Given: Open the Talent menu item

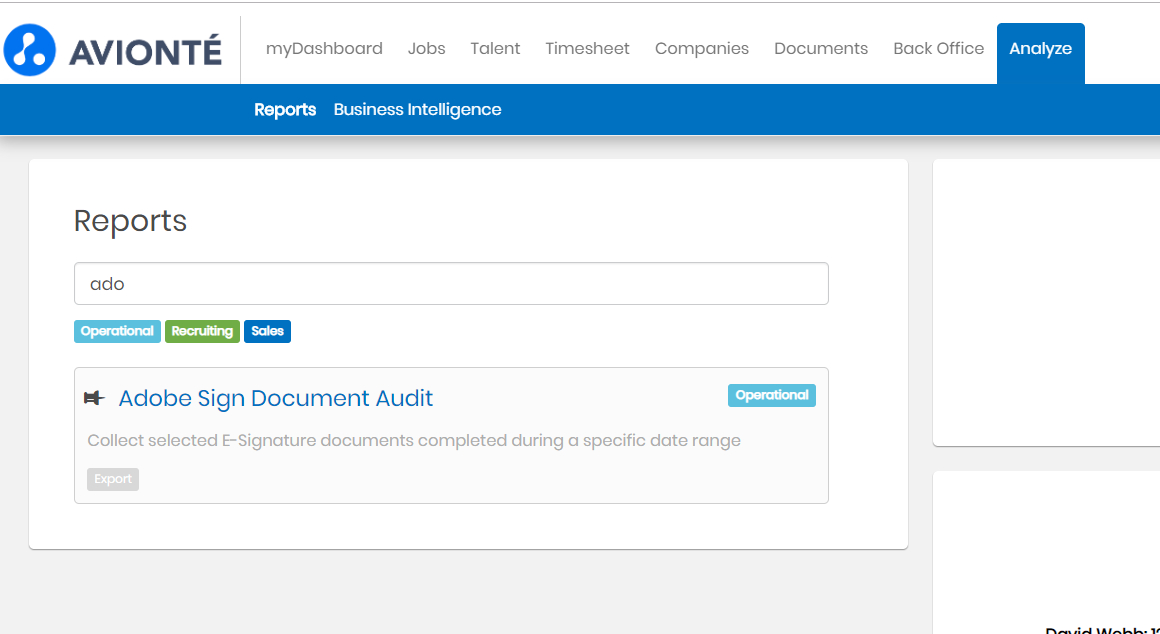Looking at the screenshot, I should tap(495, 49).
